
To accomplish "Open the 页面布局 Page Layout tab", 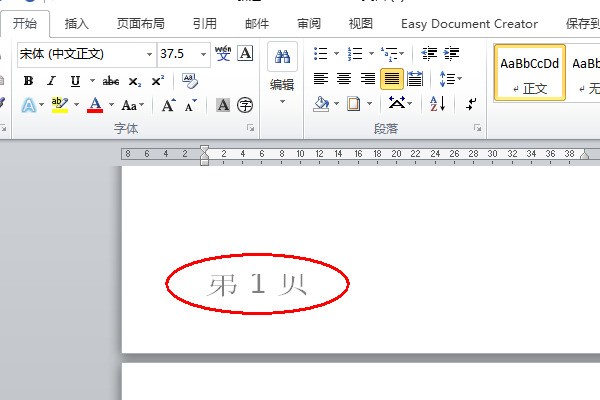I will click(x=140, y=24).
